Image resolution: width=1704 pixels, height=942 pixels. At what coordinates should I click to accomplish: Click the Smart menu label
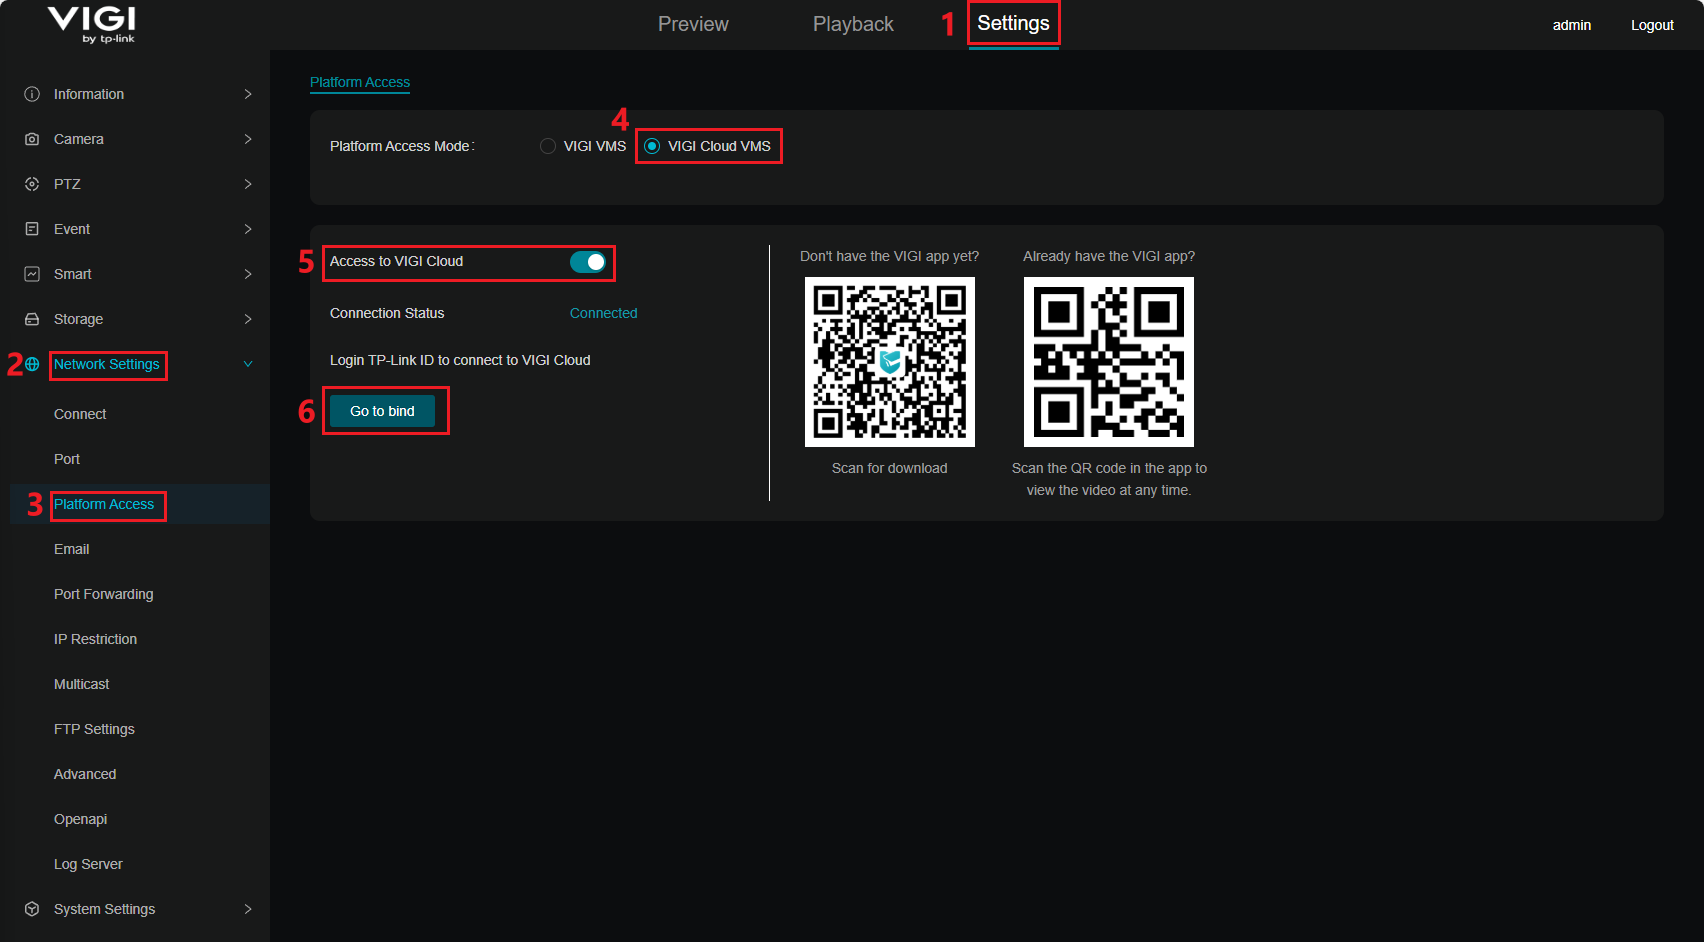pyautogui.click(x=73, y=274)
